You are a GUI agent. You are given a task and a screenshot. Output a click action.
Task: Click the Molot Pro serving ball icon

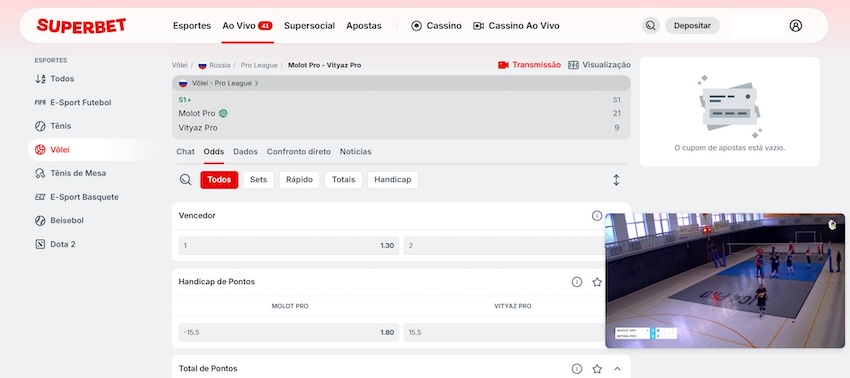click(223, 113)
